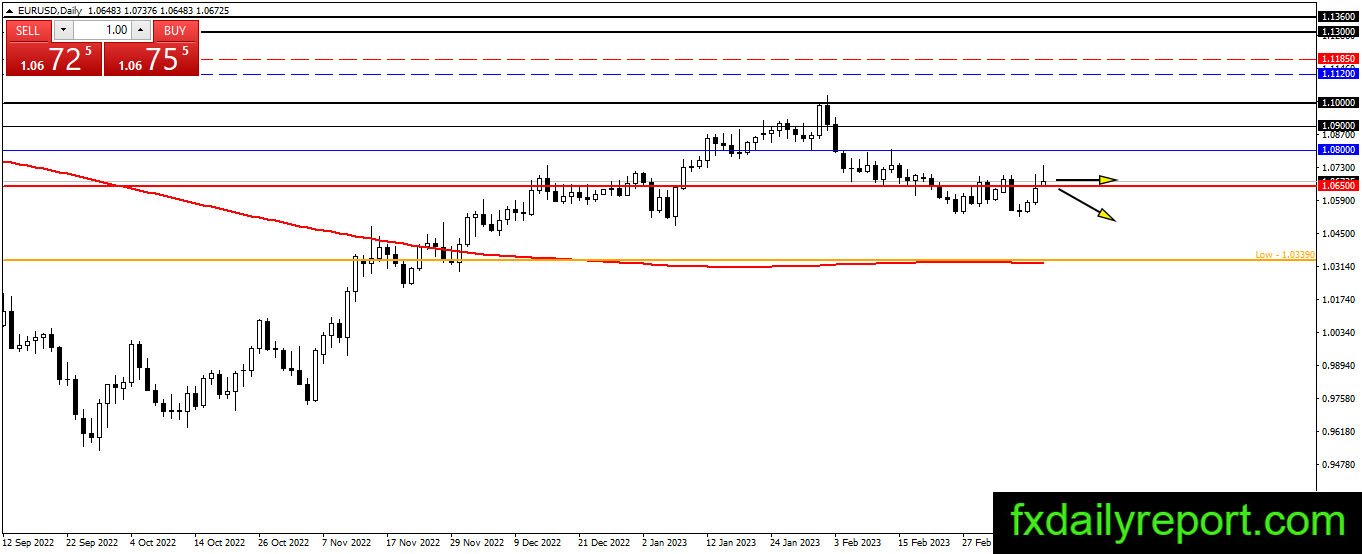Click the SELL button

coord(28,30)
